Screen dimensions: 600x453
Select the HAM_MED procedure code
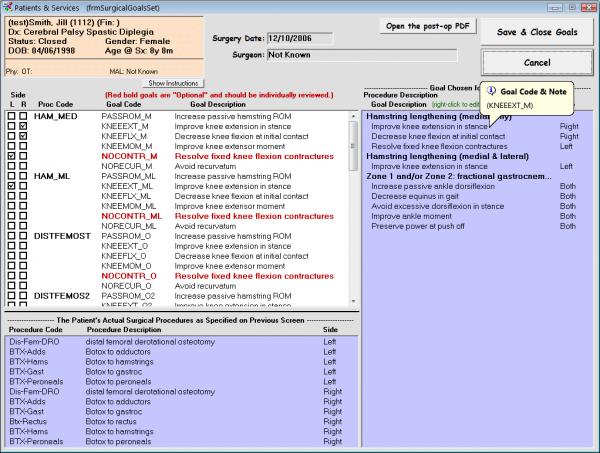coord(55,116)
